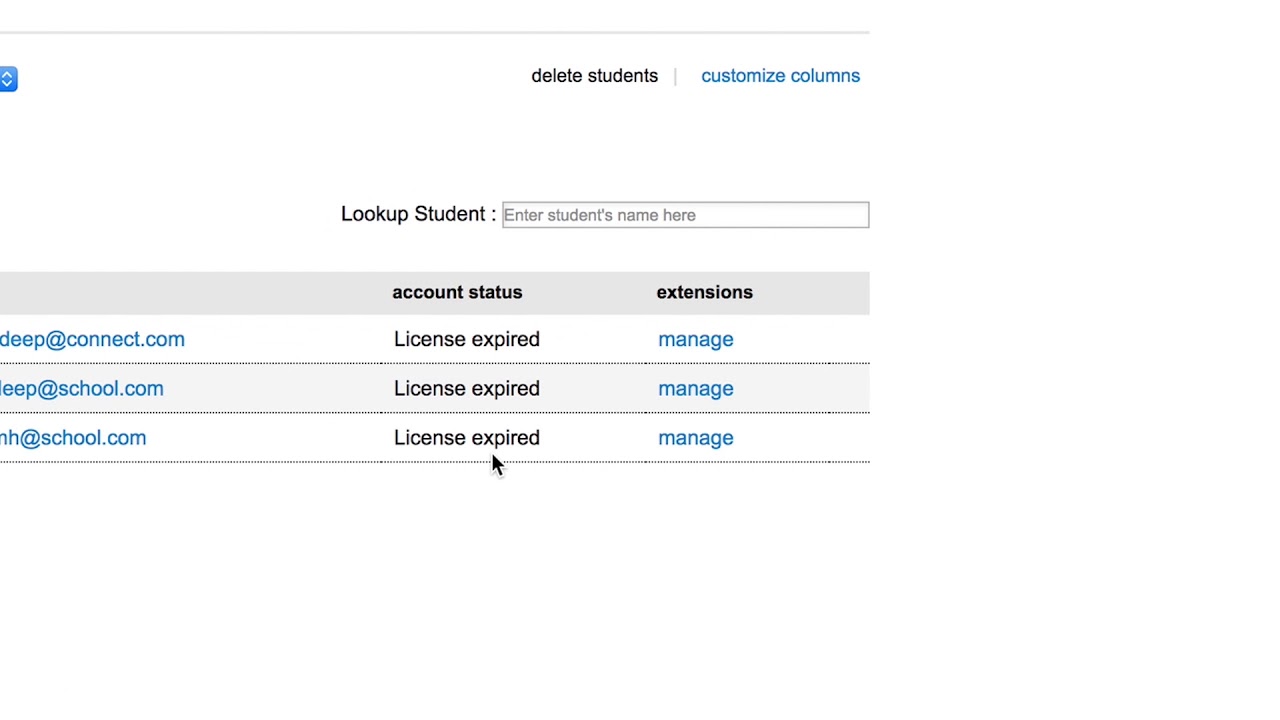
Task: Click License expired status in connect.com row
Action: [466, 339]
